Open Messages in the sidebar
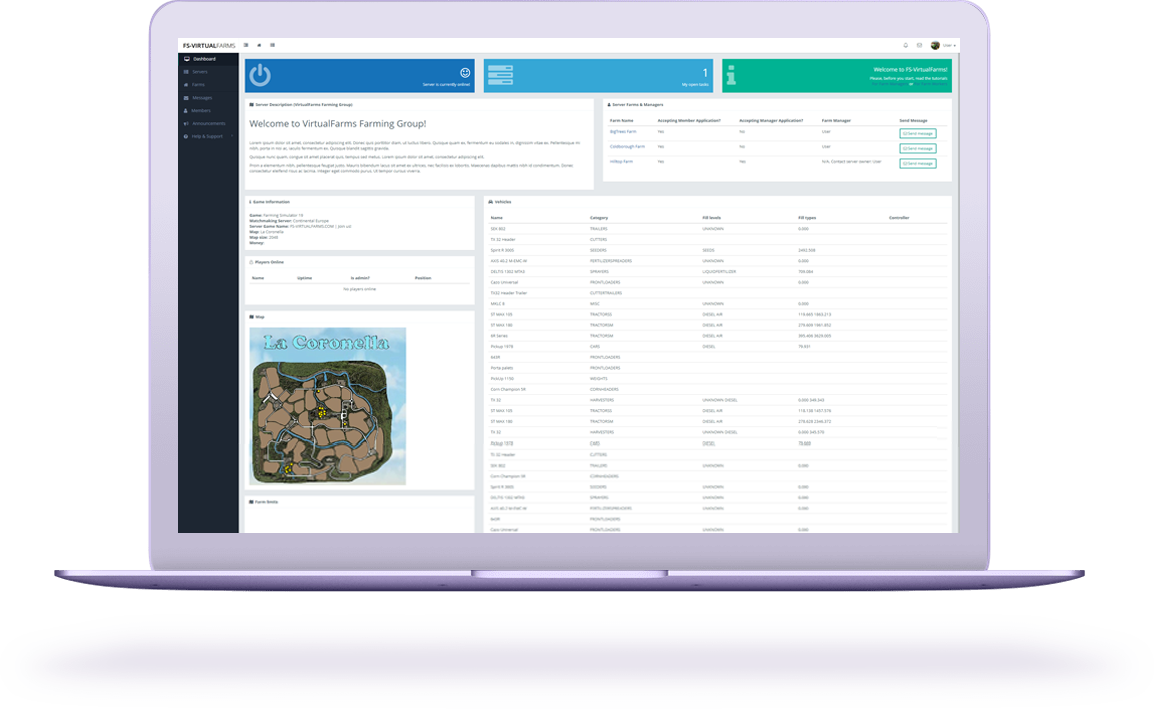1154x709 pixels. coord(208,98)
